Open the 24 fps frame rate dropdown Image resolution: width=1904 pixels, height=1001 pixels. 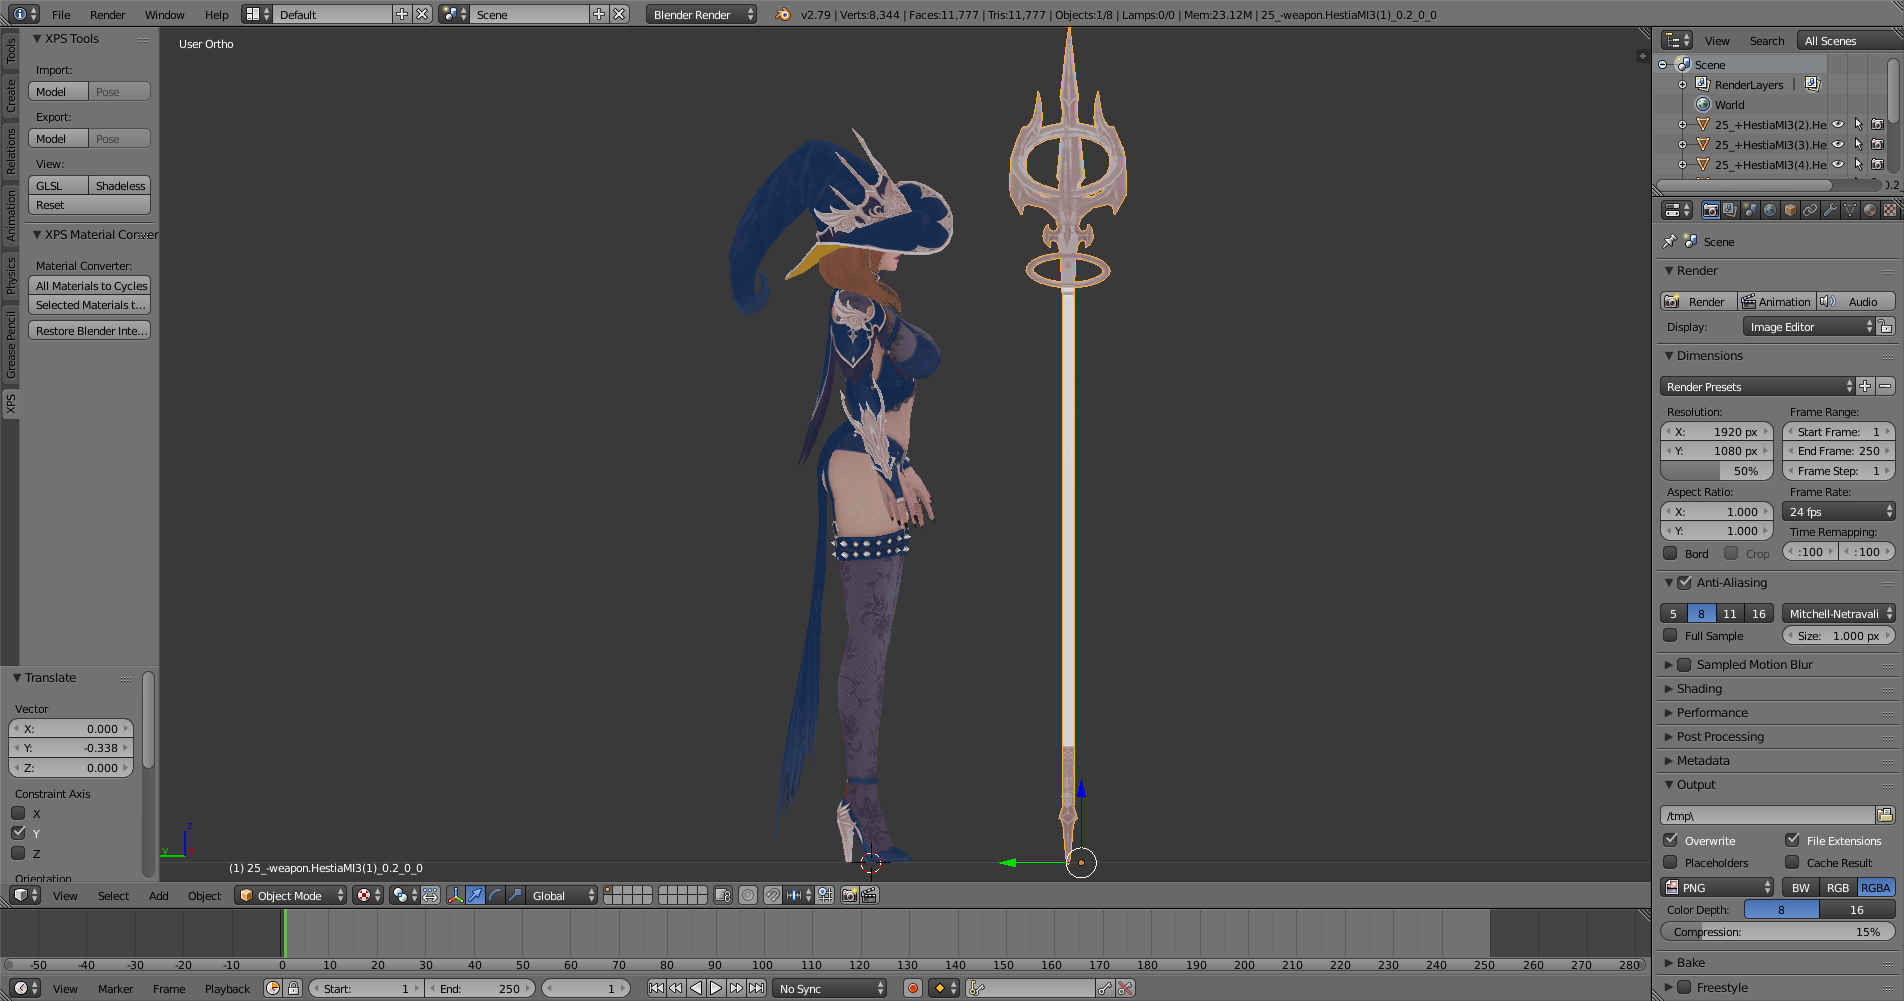point(1839,511)
